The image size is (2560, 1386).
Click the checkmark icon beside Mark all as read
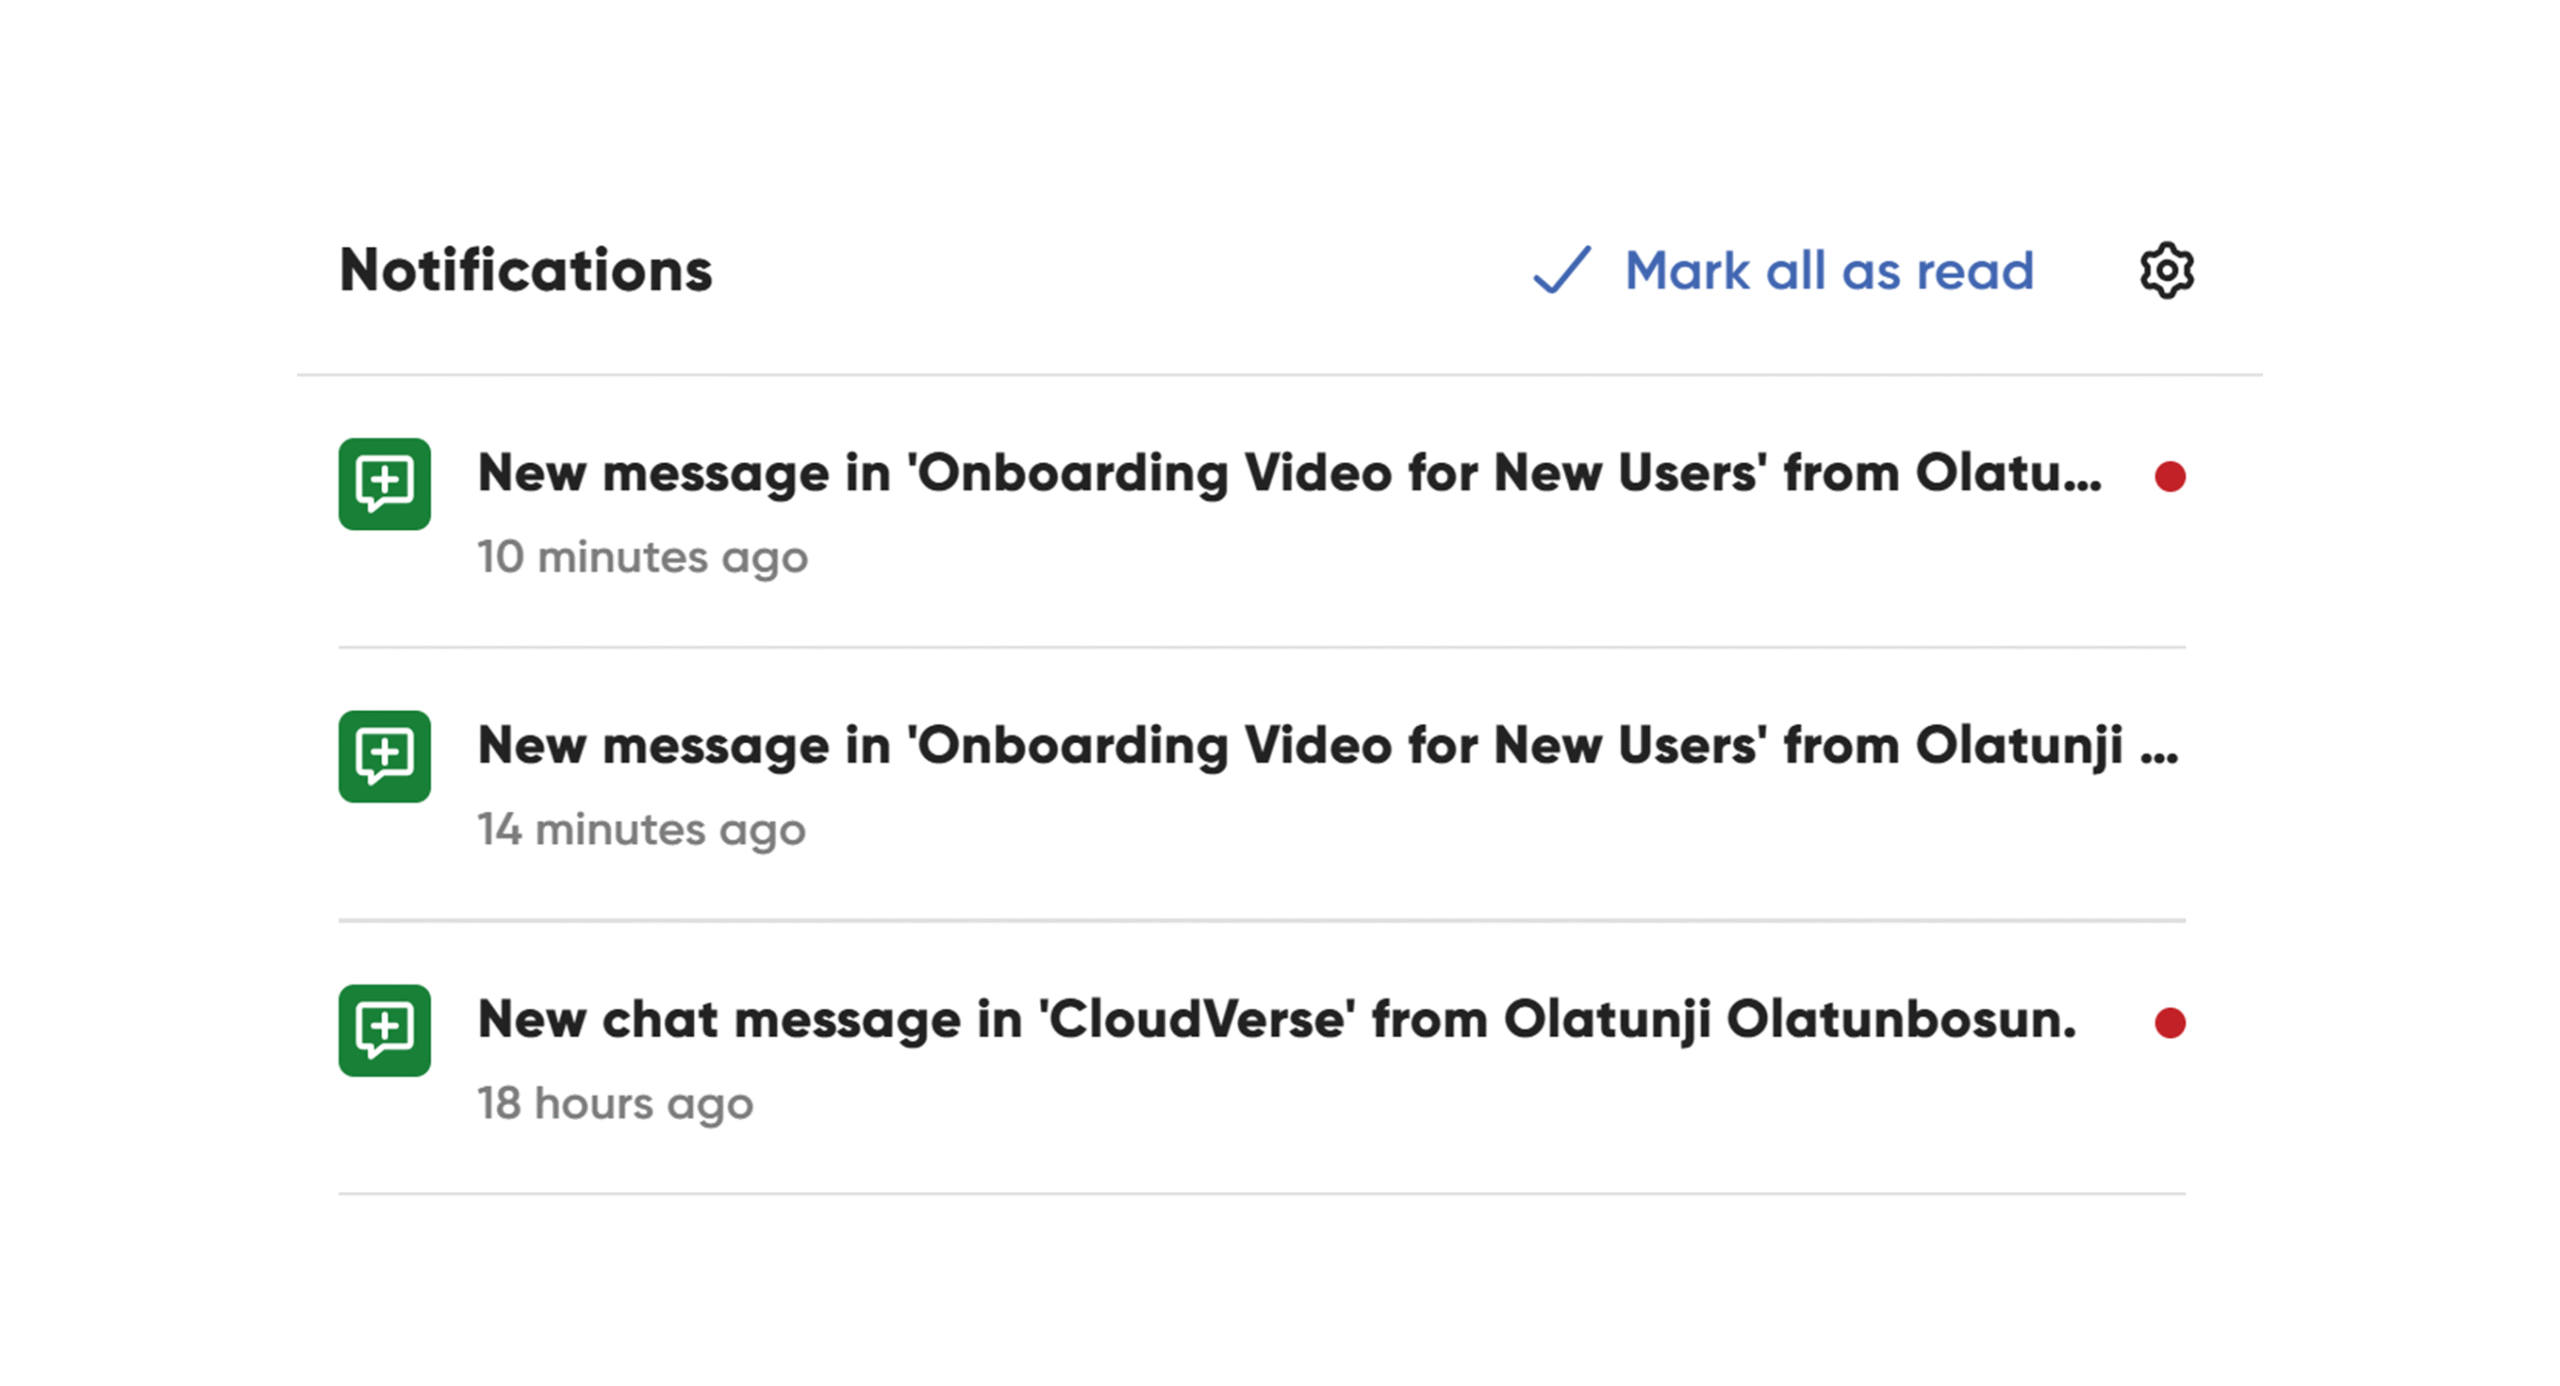tap(1561, 270)
